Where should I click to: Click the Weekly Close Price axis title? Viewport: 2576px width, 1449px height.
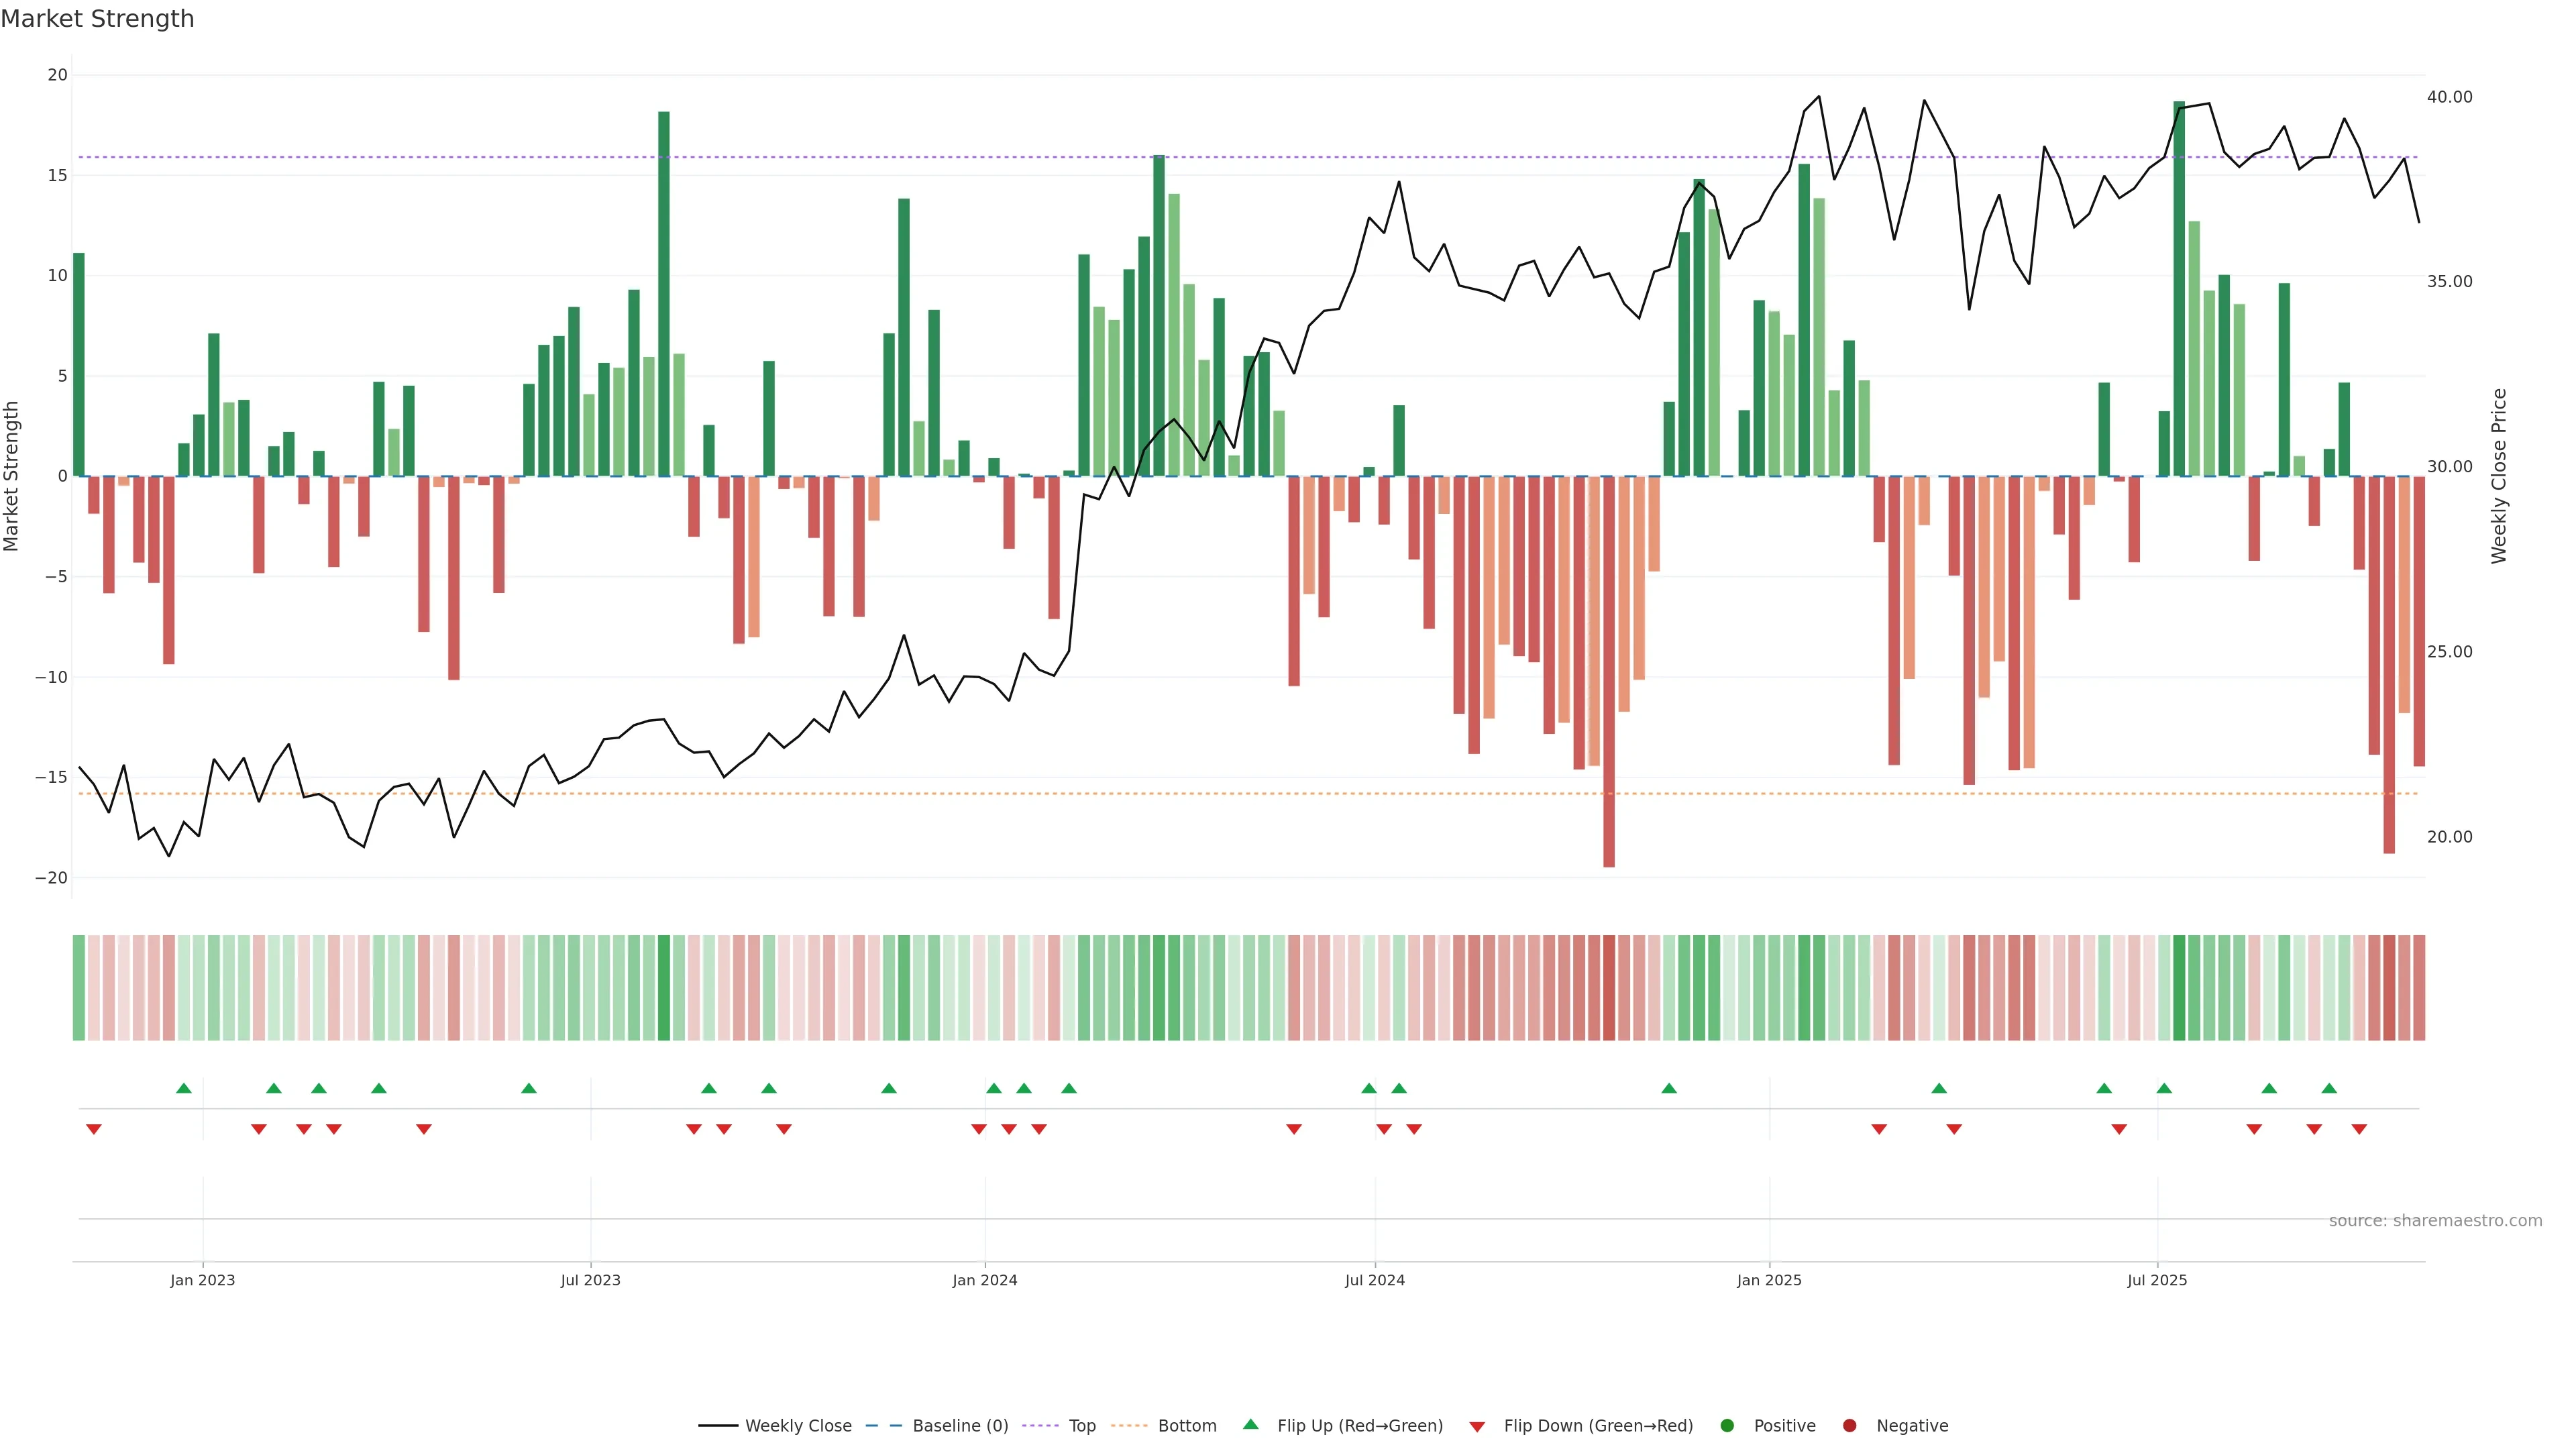coord(2499,476)
